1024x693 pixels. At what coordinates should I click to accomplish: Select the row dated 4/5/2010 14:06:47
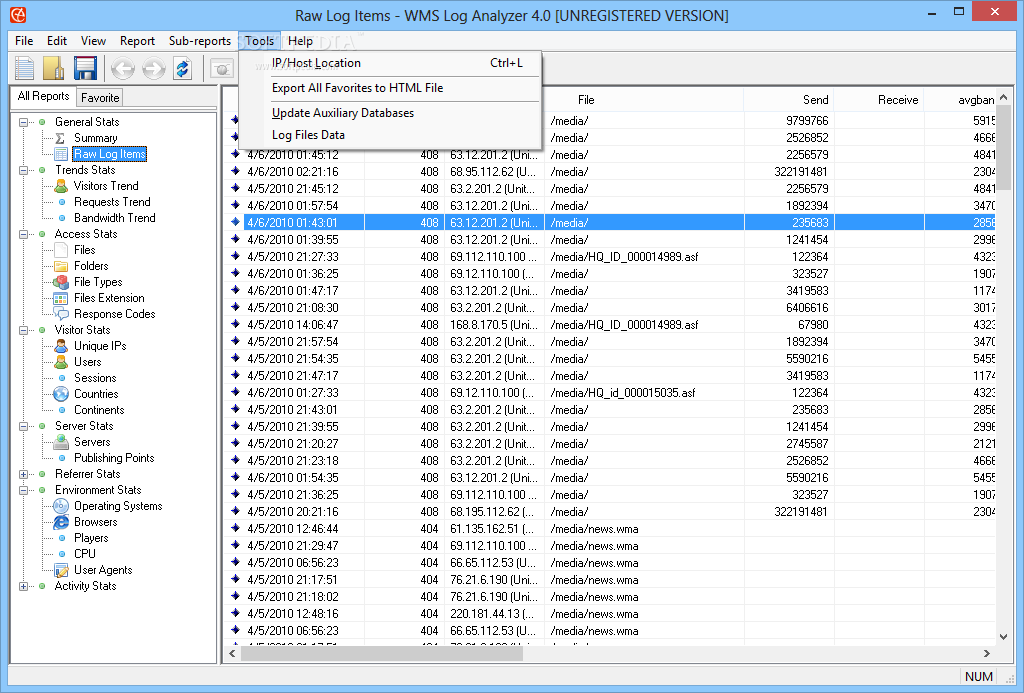611,325
